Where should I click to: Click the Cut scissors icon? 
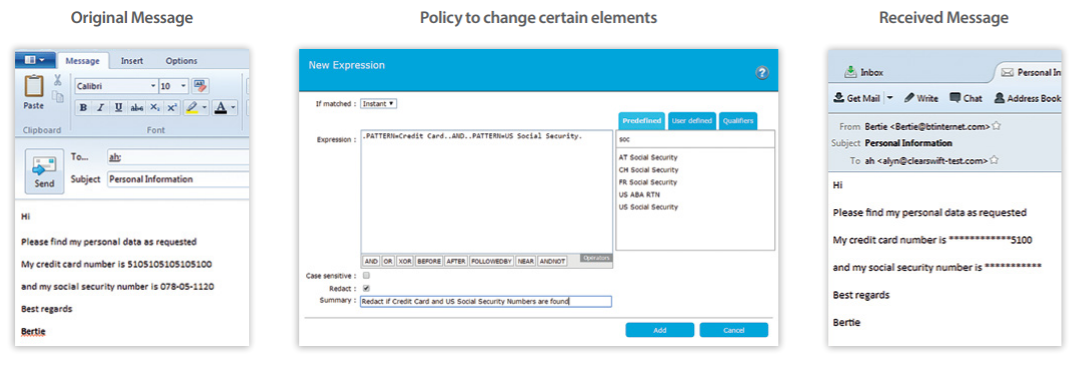click(x=57, y=80)
